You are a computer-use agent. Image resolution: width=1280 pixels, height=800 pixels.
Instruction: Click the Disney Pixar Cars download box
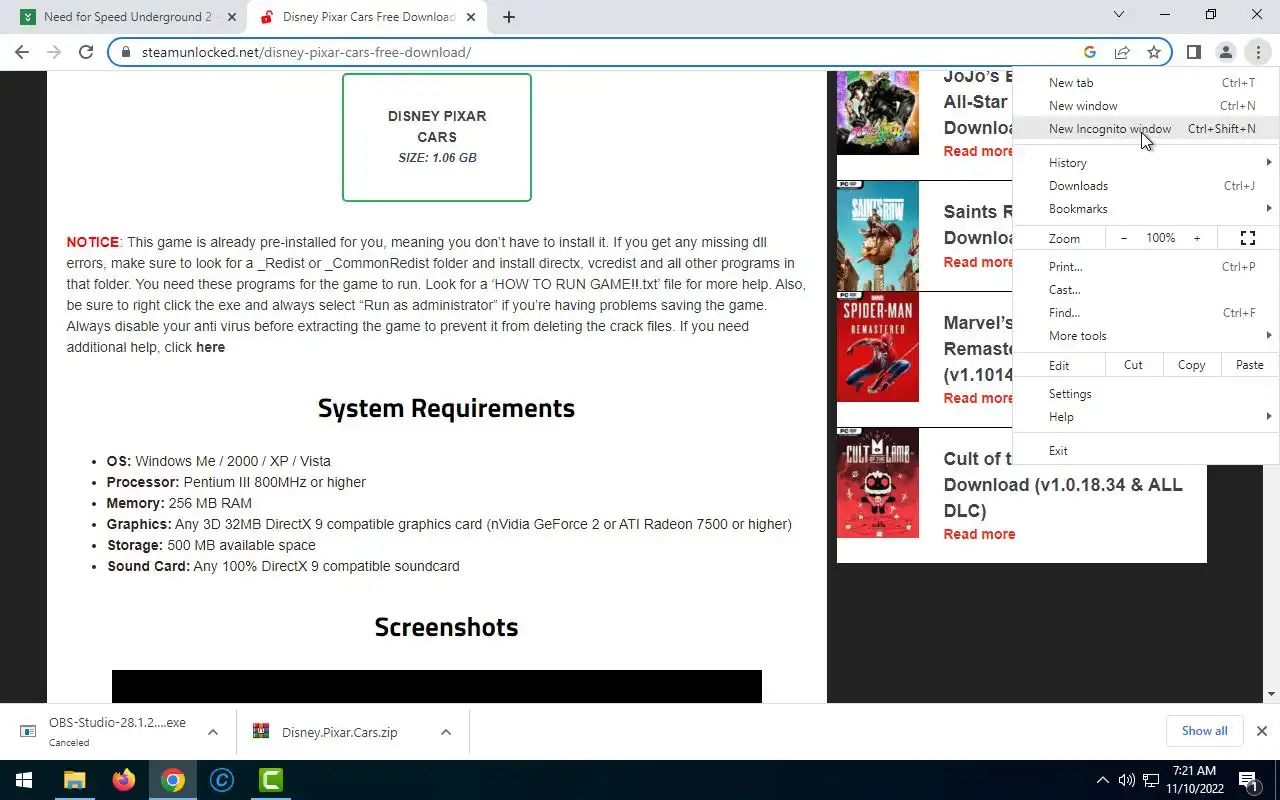point(437,137)
